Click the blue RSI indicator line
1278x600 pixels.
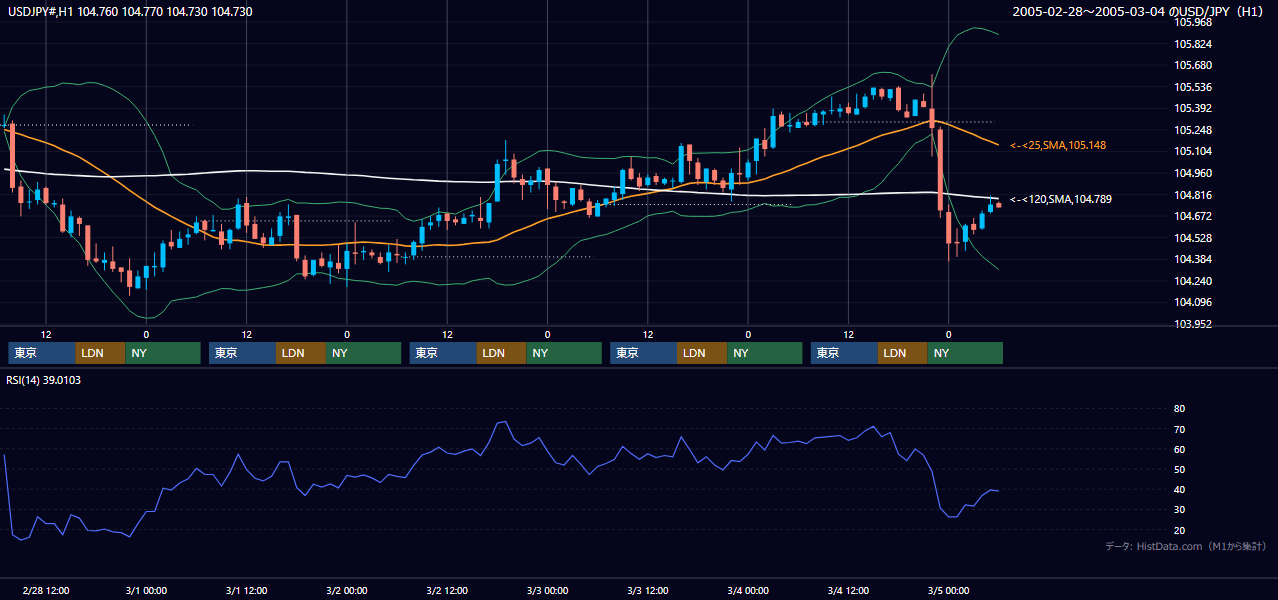click(x=500, y=424)
